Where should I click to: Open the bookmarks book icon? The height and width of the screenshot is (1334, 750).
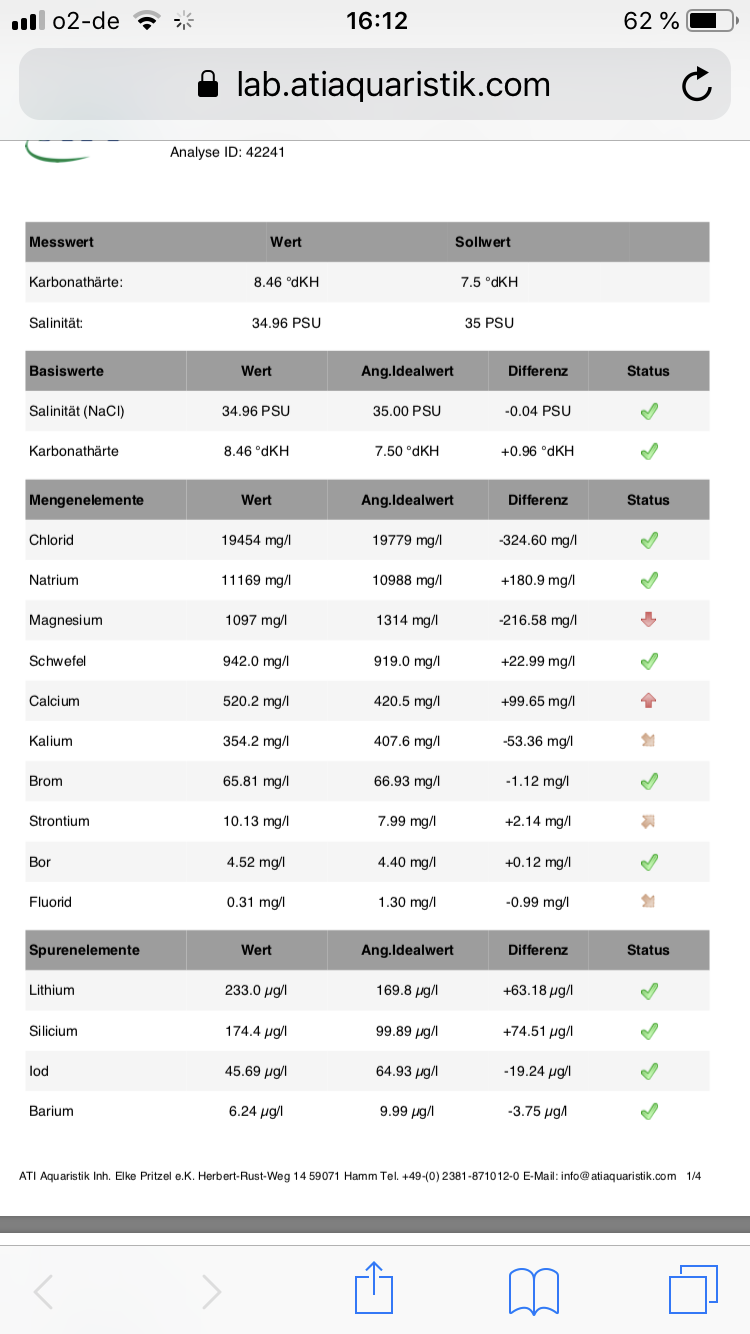(533, 1290)
